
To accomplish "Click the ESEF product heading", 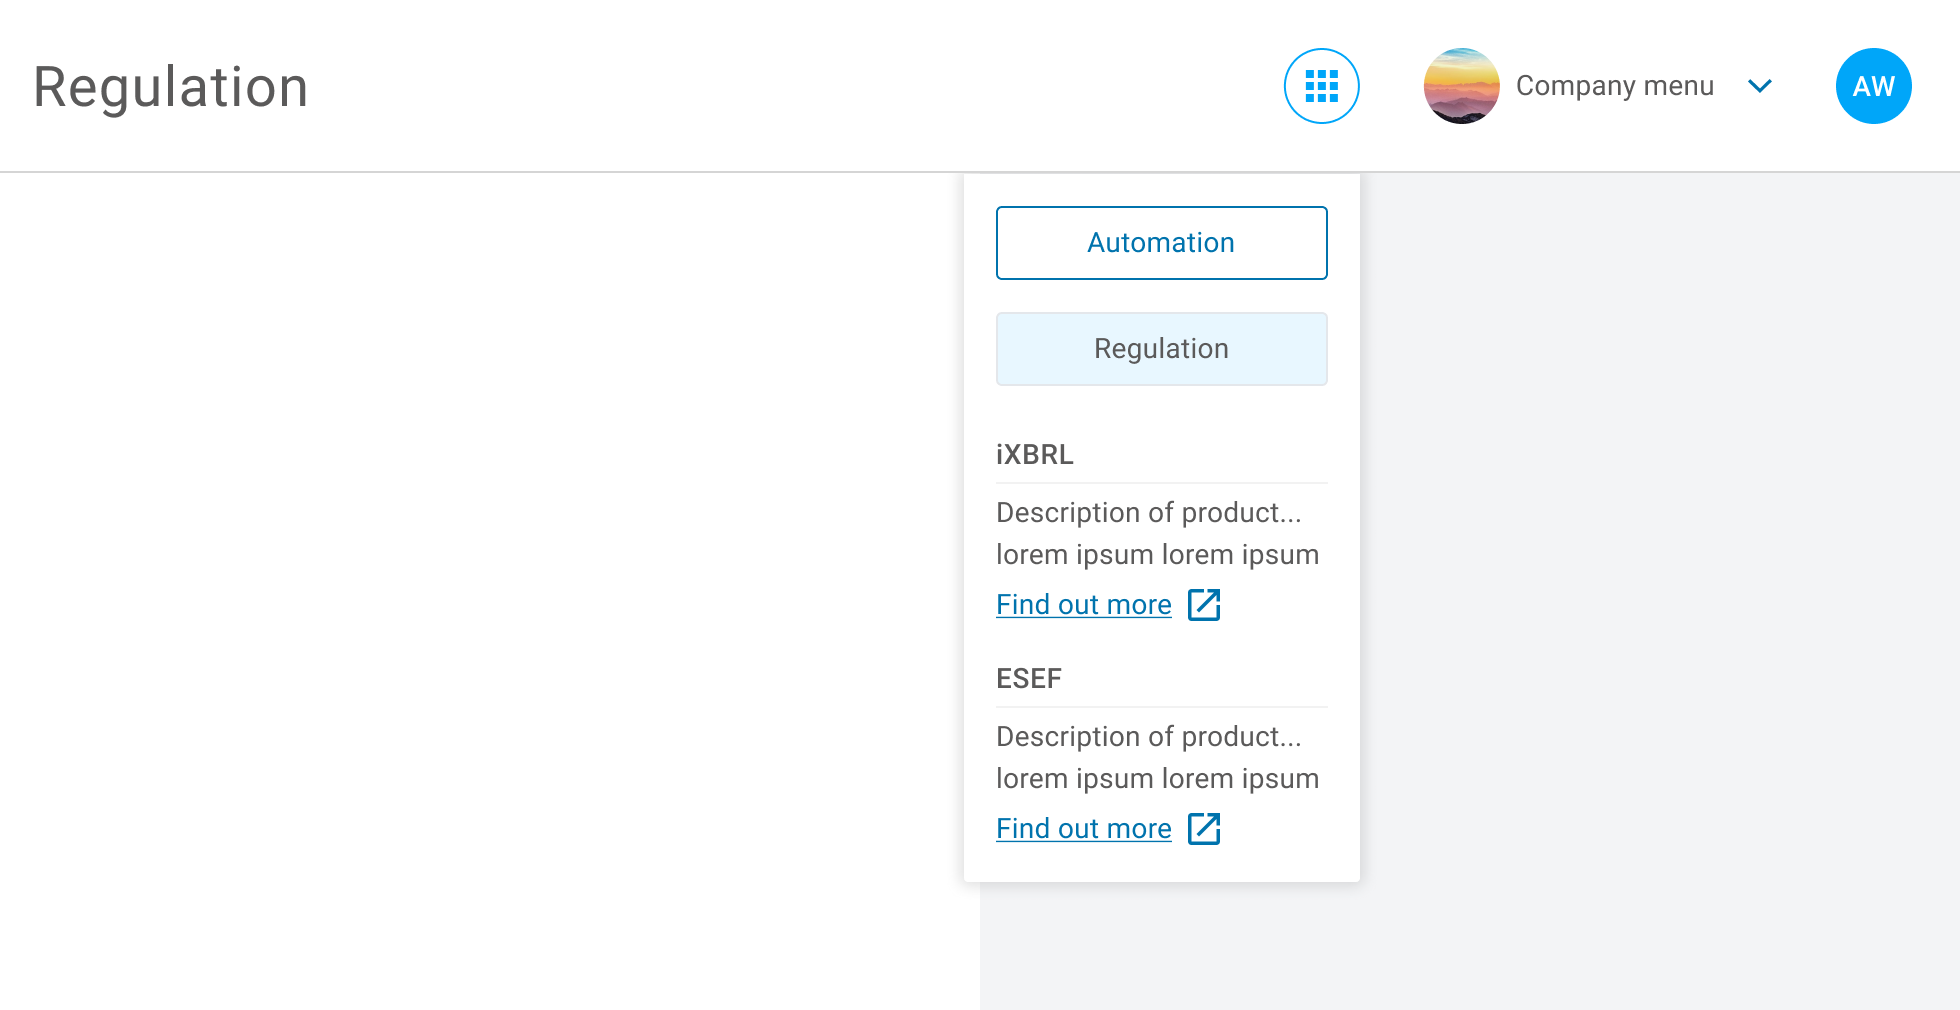I will pos(1028,679).
